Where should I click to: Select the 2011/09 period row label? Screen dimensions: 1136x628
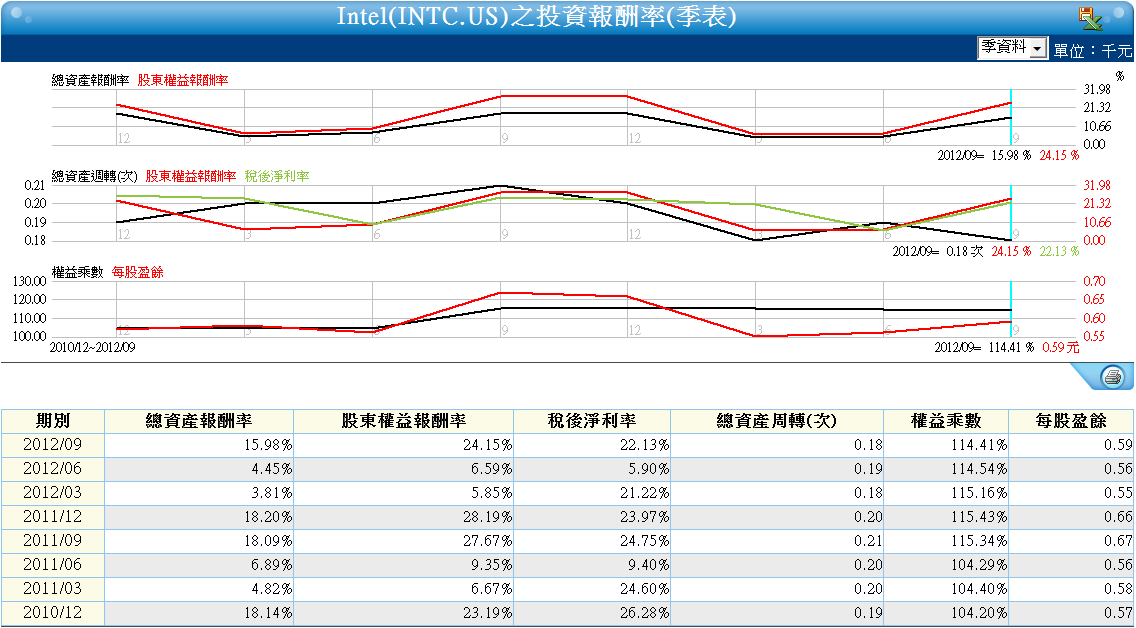point(53,541)
